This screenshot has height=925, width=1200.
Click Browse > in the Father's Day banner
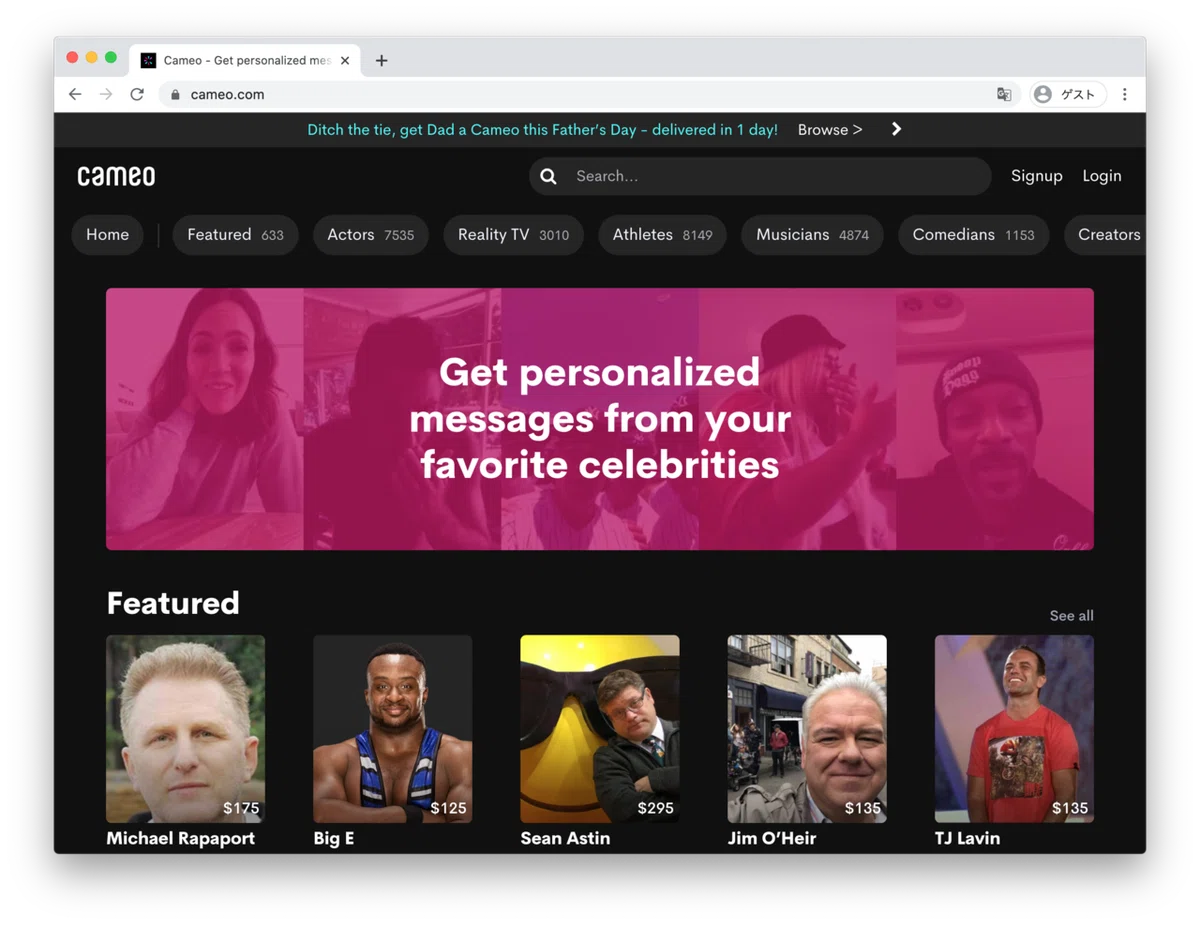click(x=830, y=129)
